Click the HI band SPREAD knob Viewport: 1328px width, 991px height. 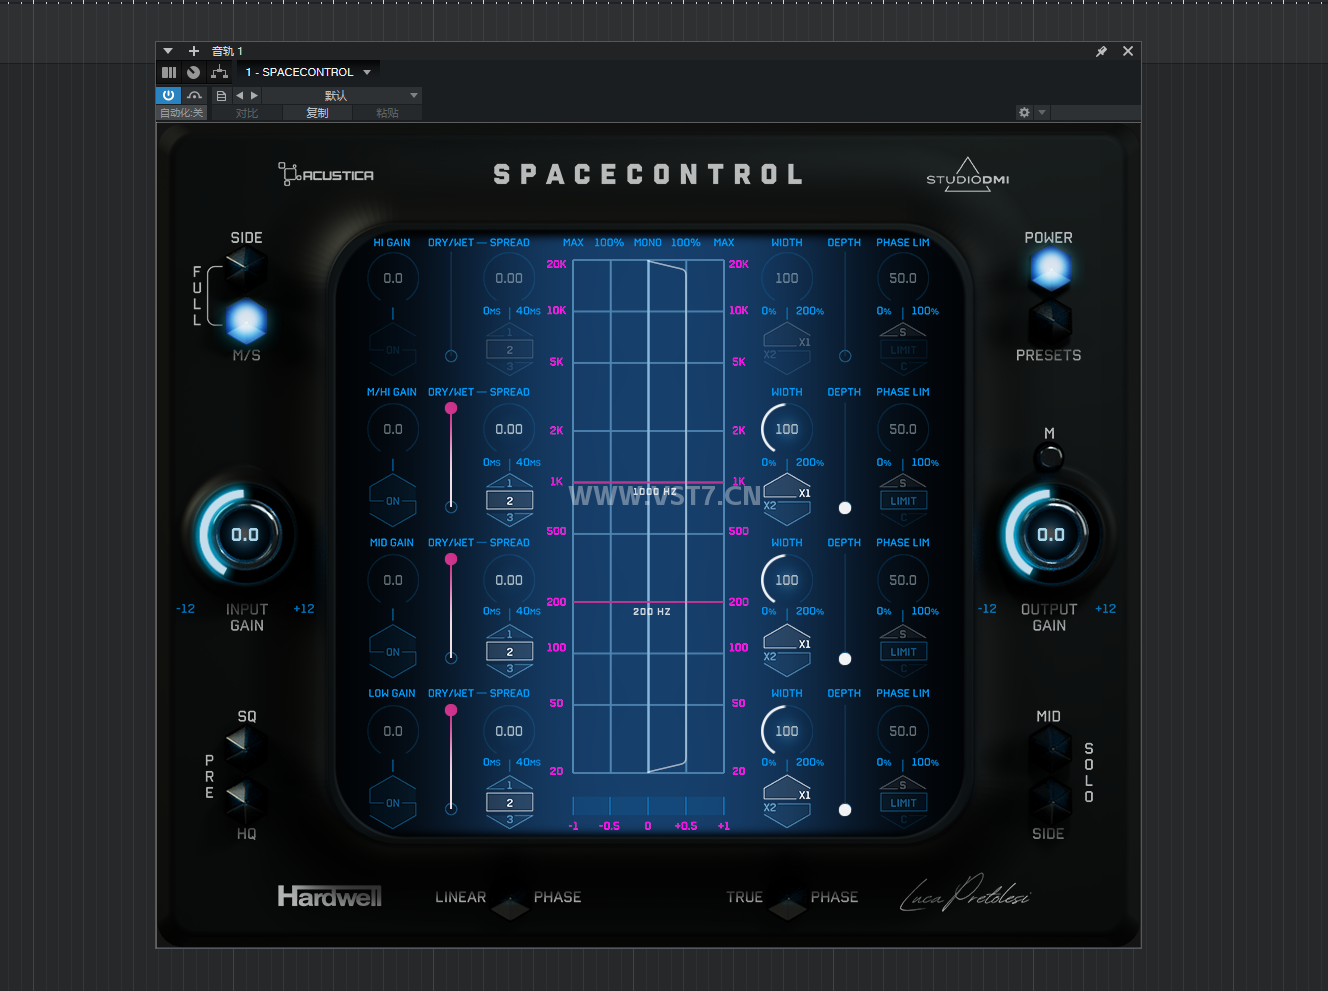tap(509, 278)
